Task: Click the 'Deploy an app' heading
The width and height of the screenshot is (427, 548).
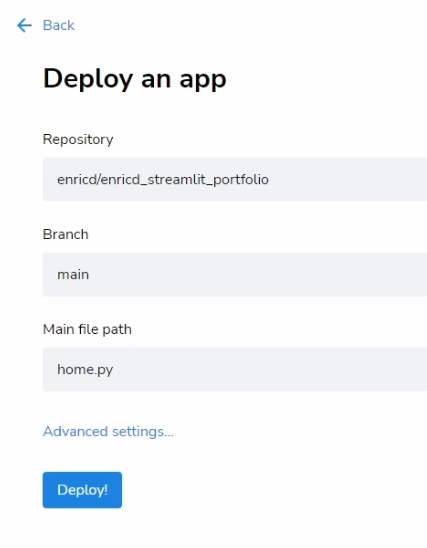Action: click(135, 79)
